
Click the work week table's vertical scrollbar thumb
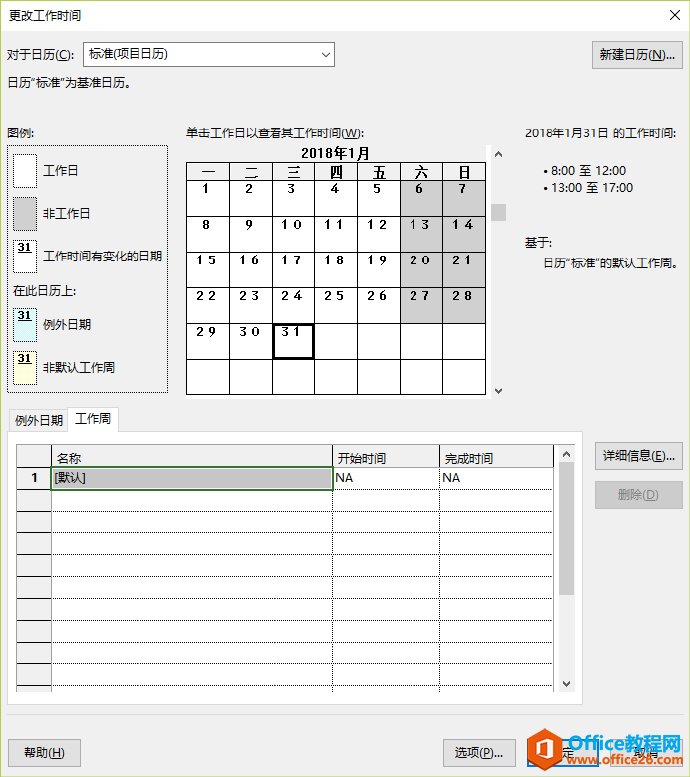567,528
